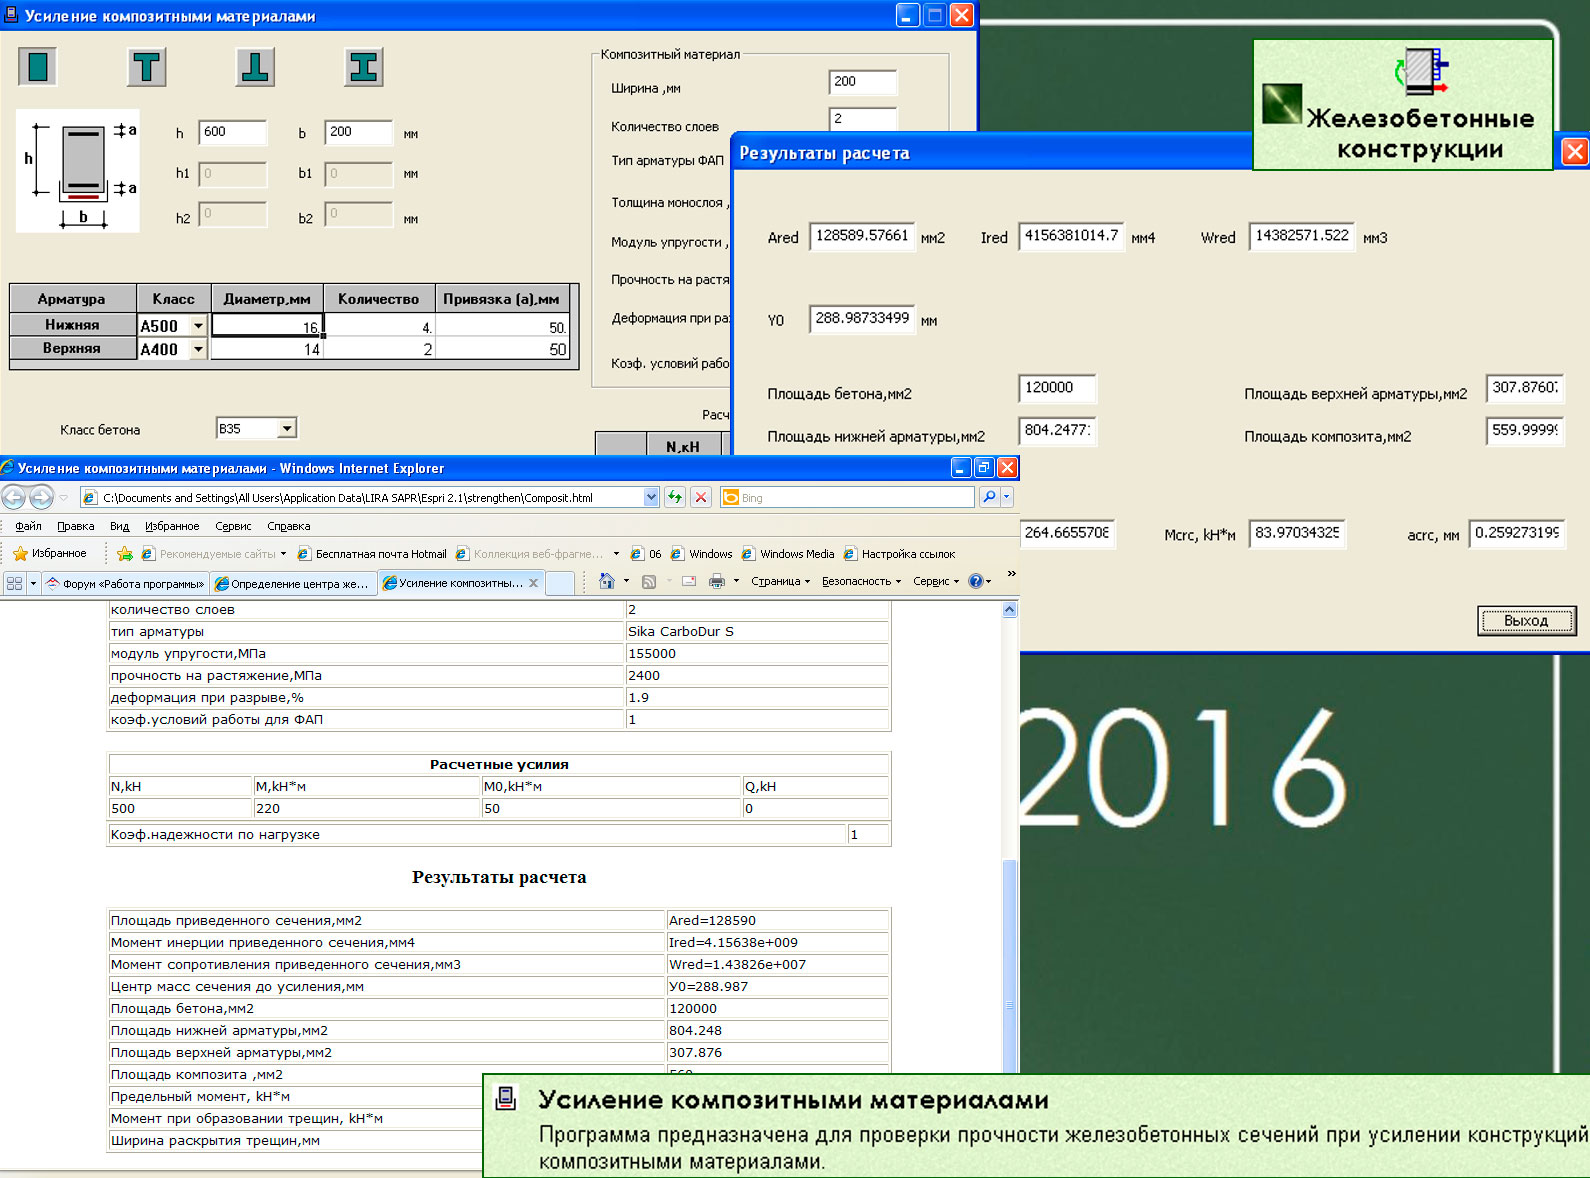This screenshot has height=1178, width=1590.
Task: Expand the A500 rebar class dropdown
Action: (198, 326)
